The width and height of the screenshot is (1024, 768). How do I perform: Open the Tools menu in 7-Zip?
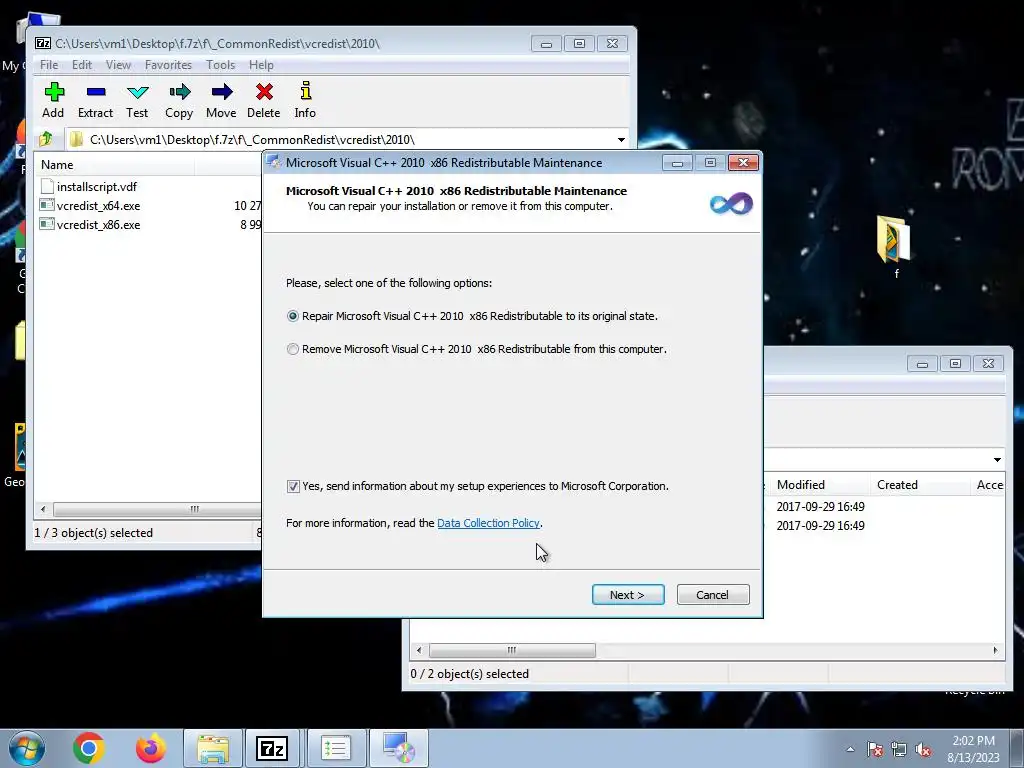[x=220, y=65]
